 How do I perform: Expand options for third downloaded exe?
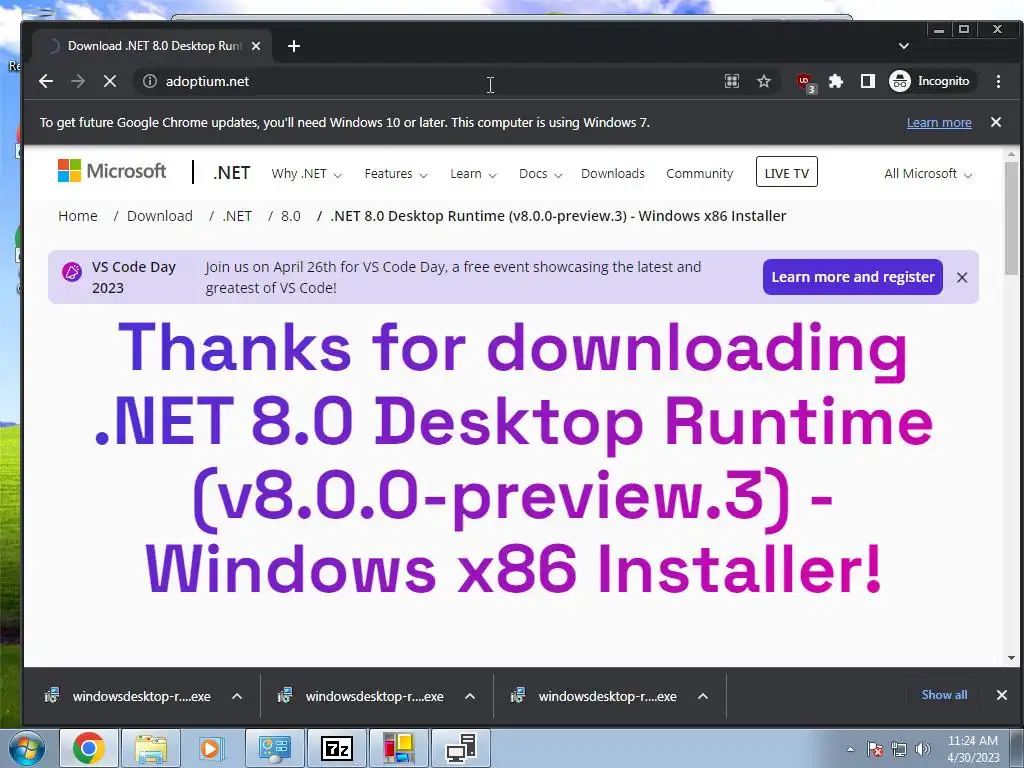[x=703, y=696]
